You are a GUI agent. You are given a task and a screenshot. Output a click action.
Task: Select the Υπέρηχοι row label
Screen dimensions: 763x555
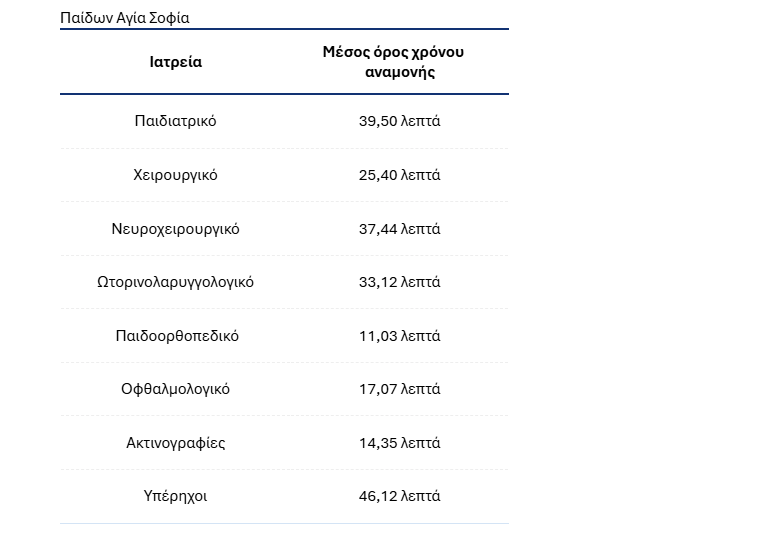tap(175, 496)
